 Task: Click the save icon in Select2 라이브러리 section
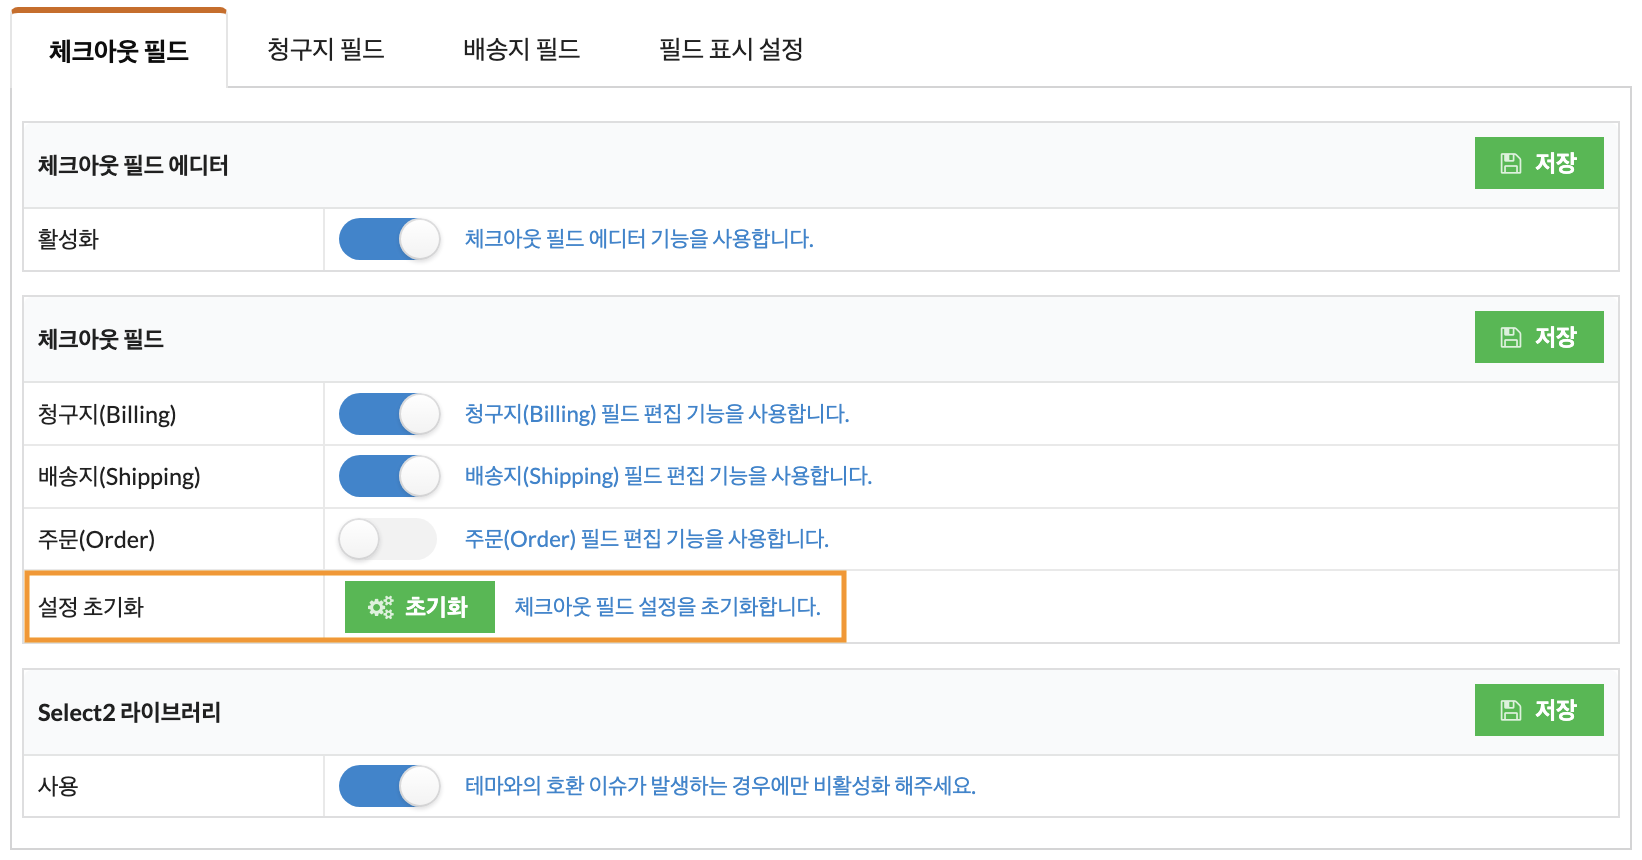1511,710
